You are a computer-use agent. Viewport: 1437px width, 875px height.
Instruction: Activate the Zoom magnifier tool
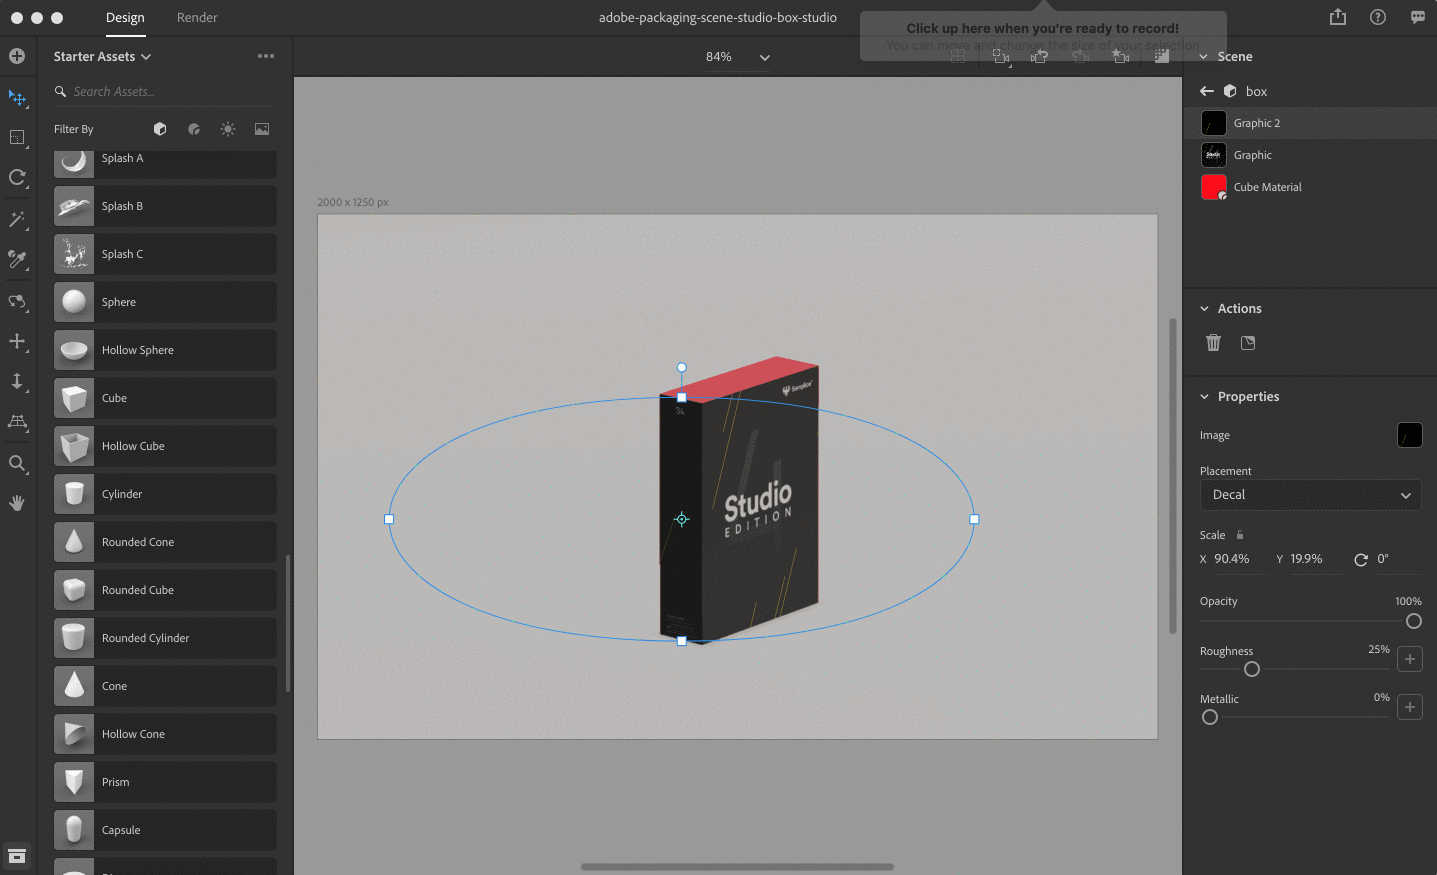[x=17, y=463]
